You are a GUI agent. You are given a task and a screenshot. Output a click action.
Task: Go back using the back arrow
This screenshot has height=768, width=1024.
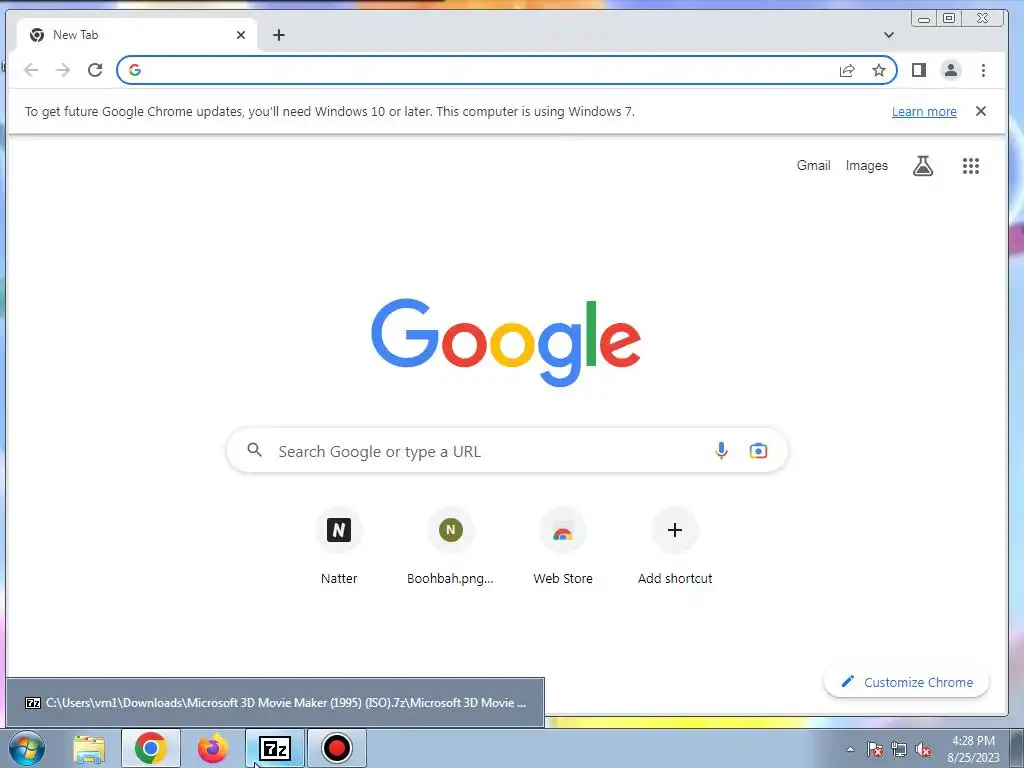tap(31, 70)
